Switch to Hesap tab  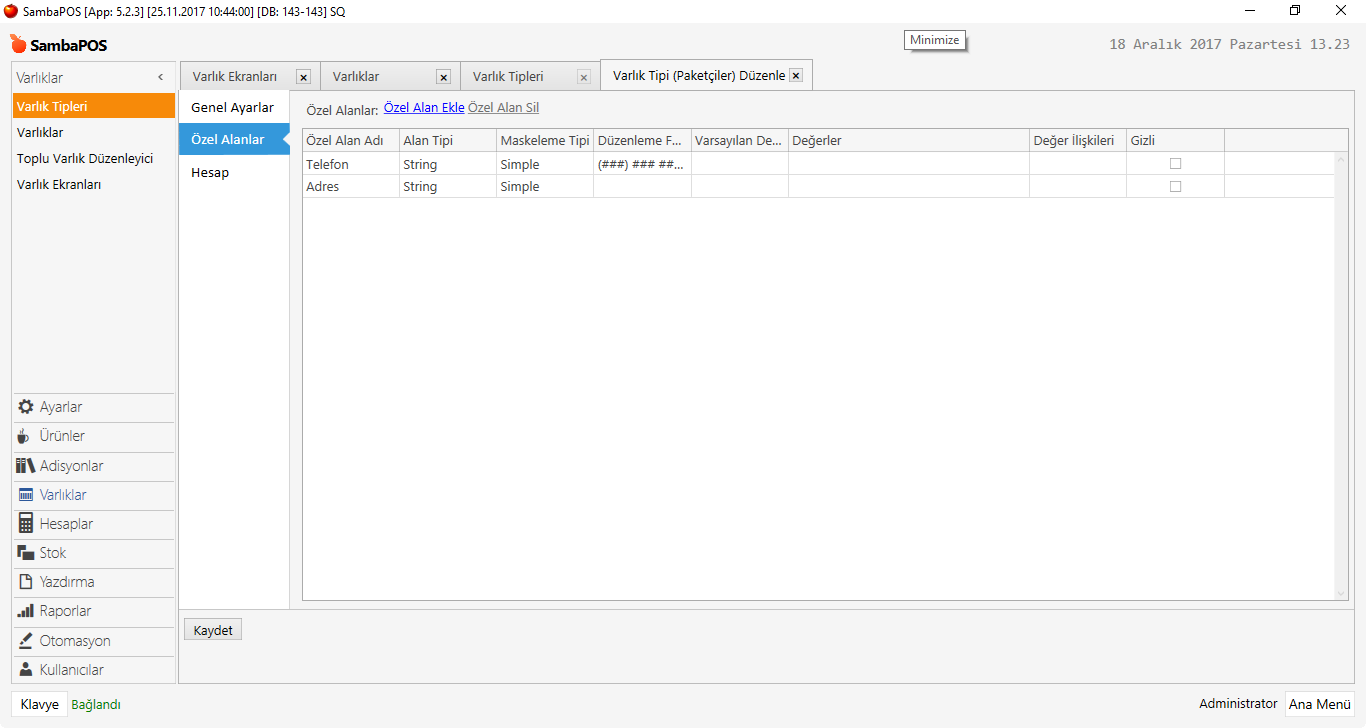coord(210,172)
